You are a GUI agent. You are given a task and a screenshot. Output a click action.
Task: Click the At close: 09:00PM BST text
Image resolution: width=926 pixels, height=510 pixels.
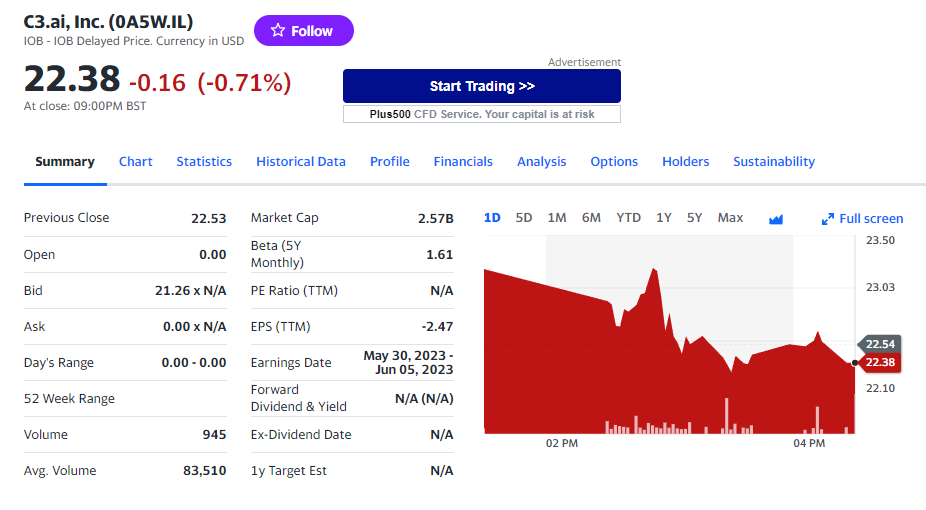point(85,106)
